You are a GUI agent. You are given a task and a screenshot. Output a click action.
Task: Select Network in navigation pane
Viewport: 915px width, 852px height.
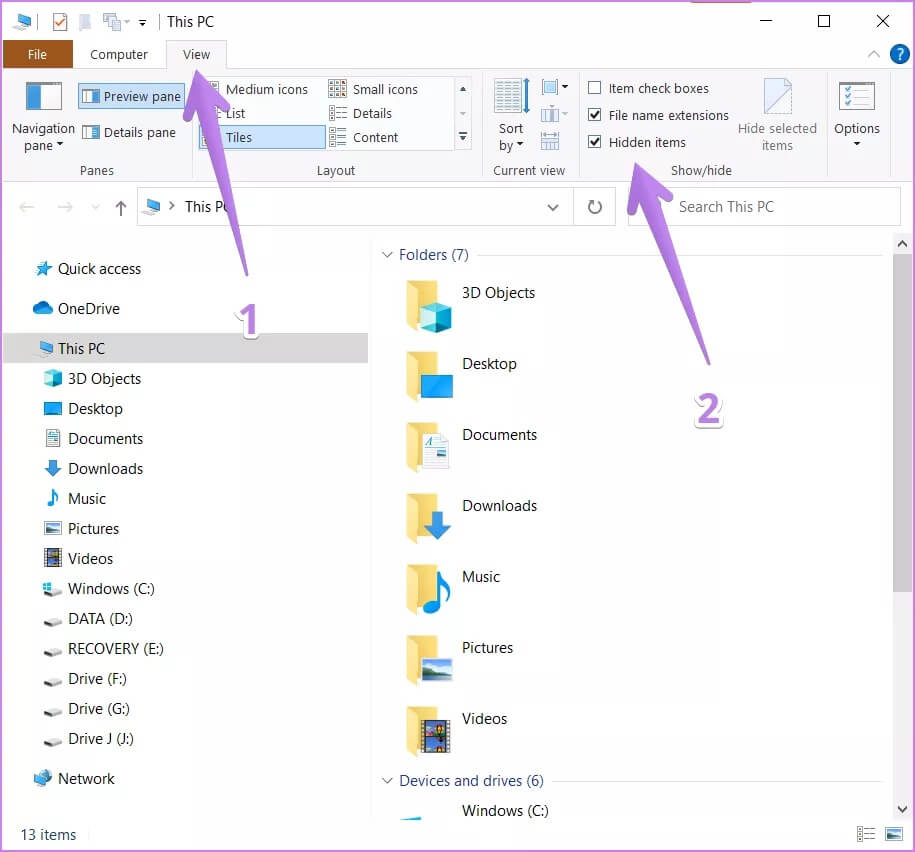[x=74, y=778]
